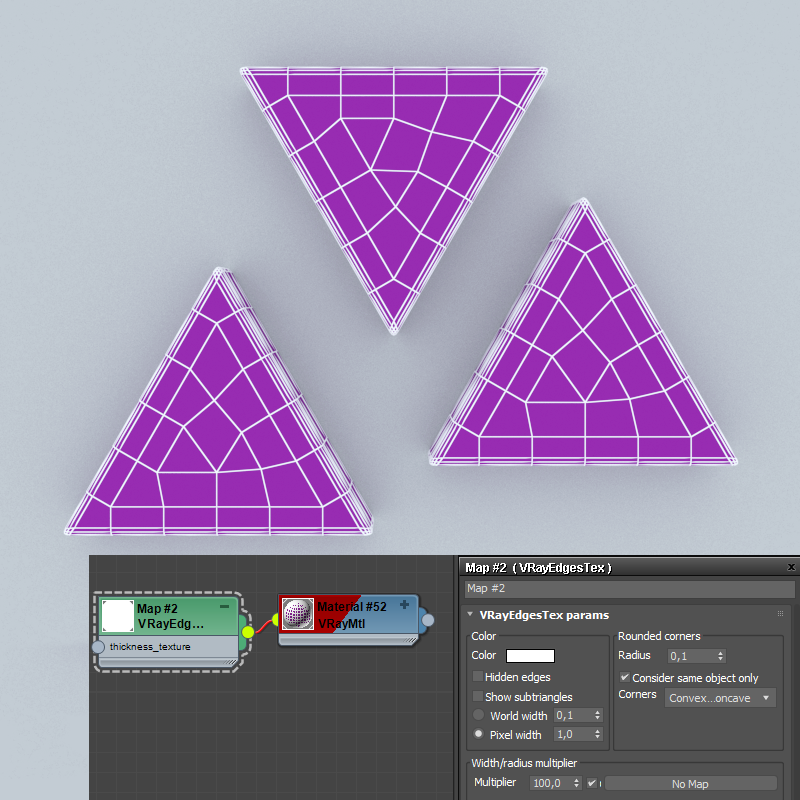The width and height of the screenshot is (800, 800).
Task: Close the Map #2 parameter panel
Action: click(x=791, y=567)
